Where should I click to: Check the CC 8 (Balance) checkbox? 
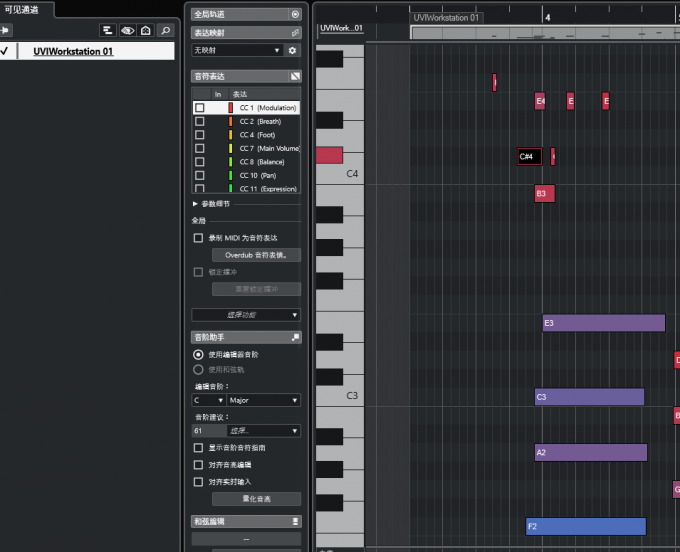coord(199,162)
